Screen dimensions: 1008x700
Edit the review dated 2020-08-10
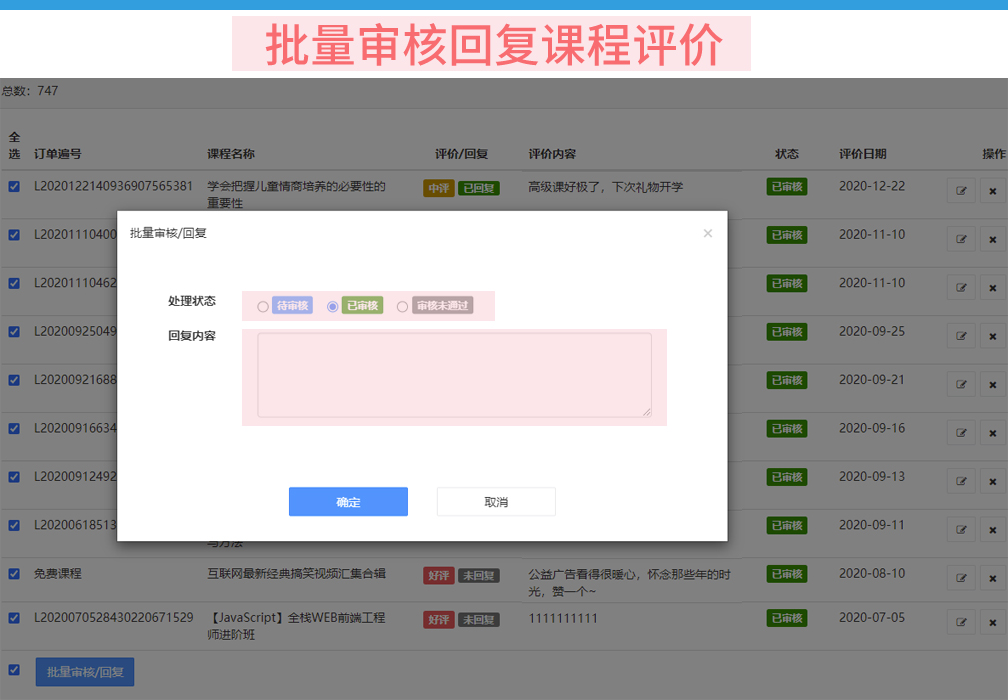(x=961, y=578)
